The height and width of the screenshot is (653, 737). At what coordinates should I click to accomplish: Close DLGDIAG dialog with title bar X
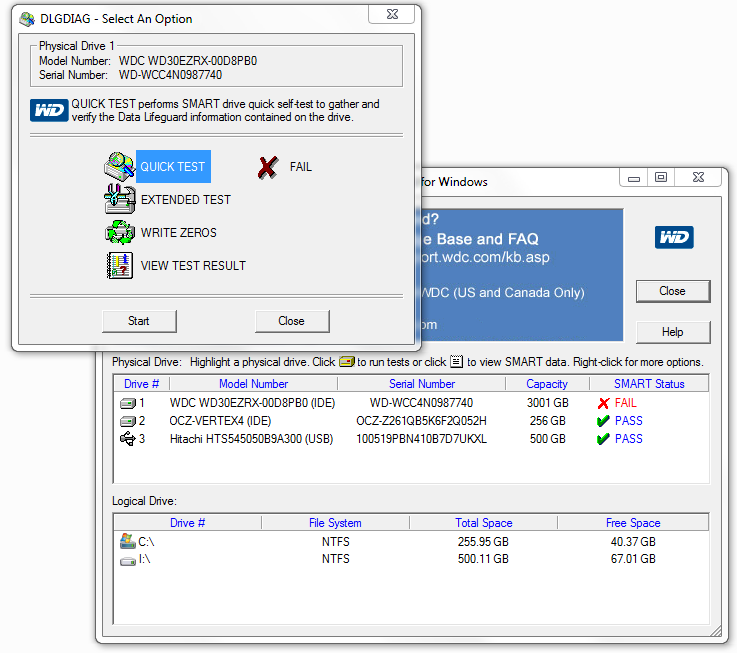[392, 14]
